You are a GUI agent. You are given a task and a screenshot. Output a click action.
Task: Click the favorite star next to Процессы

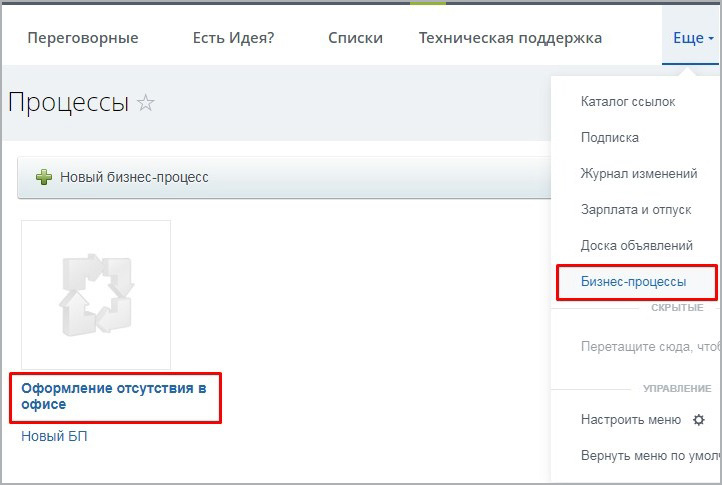(146, 103)
